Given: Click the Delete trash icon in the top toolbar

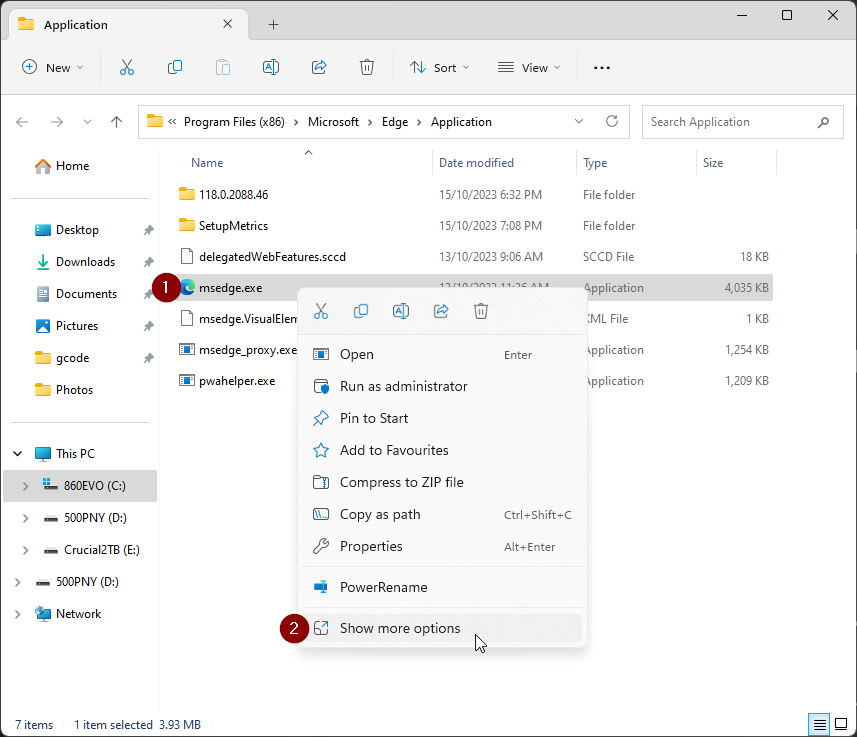Looking at the screenshot, I should (x=367, y=67).
